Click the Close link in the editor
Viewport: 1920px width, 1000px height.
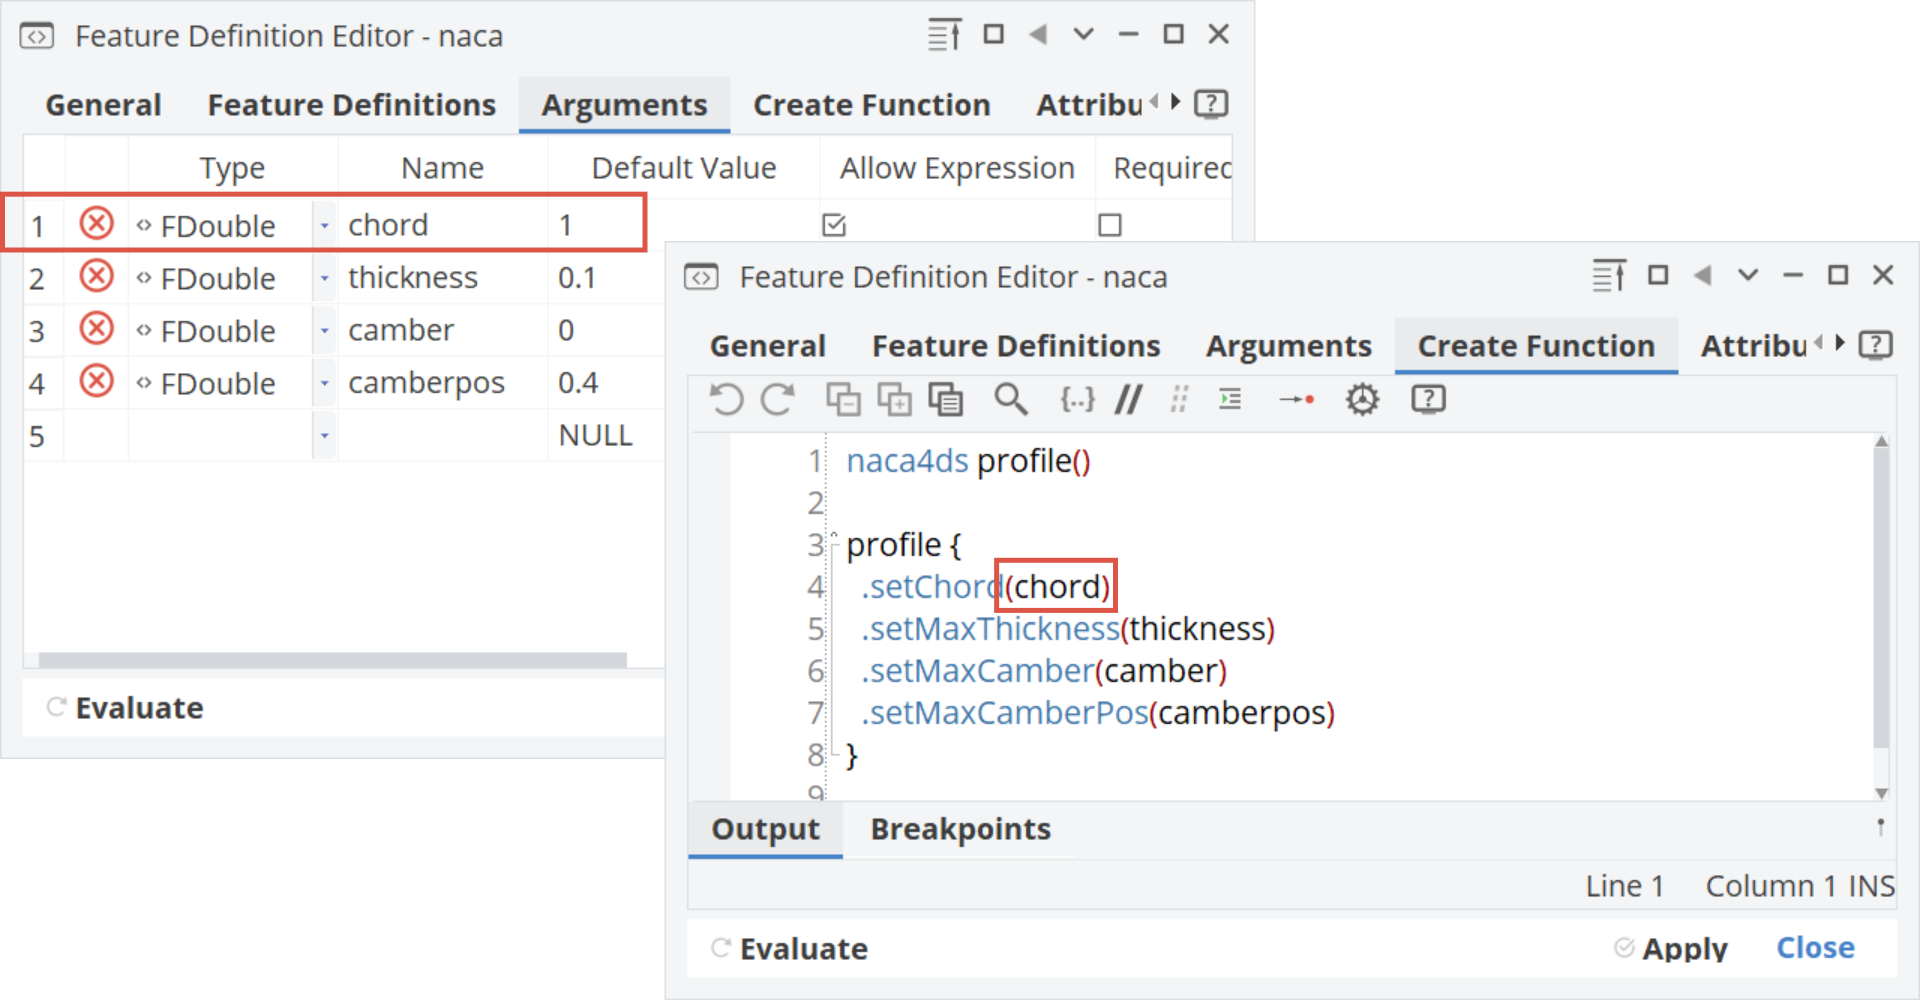[x=1815, y=947]
